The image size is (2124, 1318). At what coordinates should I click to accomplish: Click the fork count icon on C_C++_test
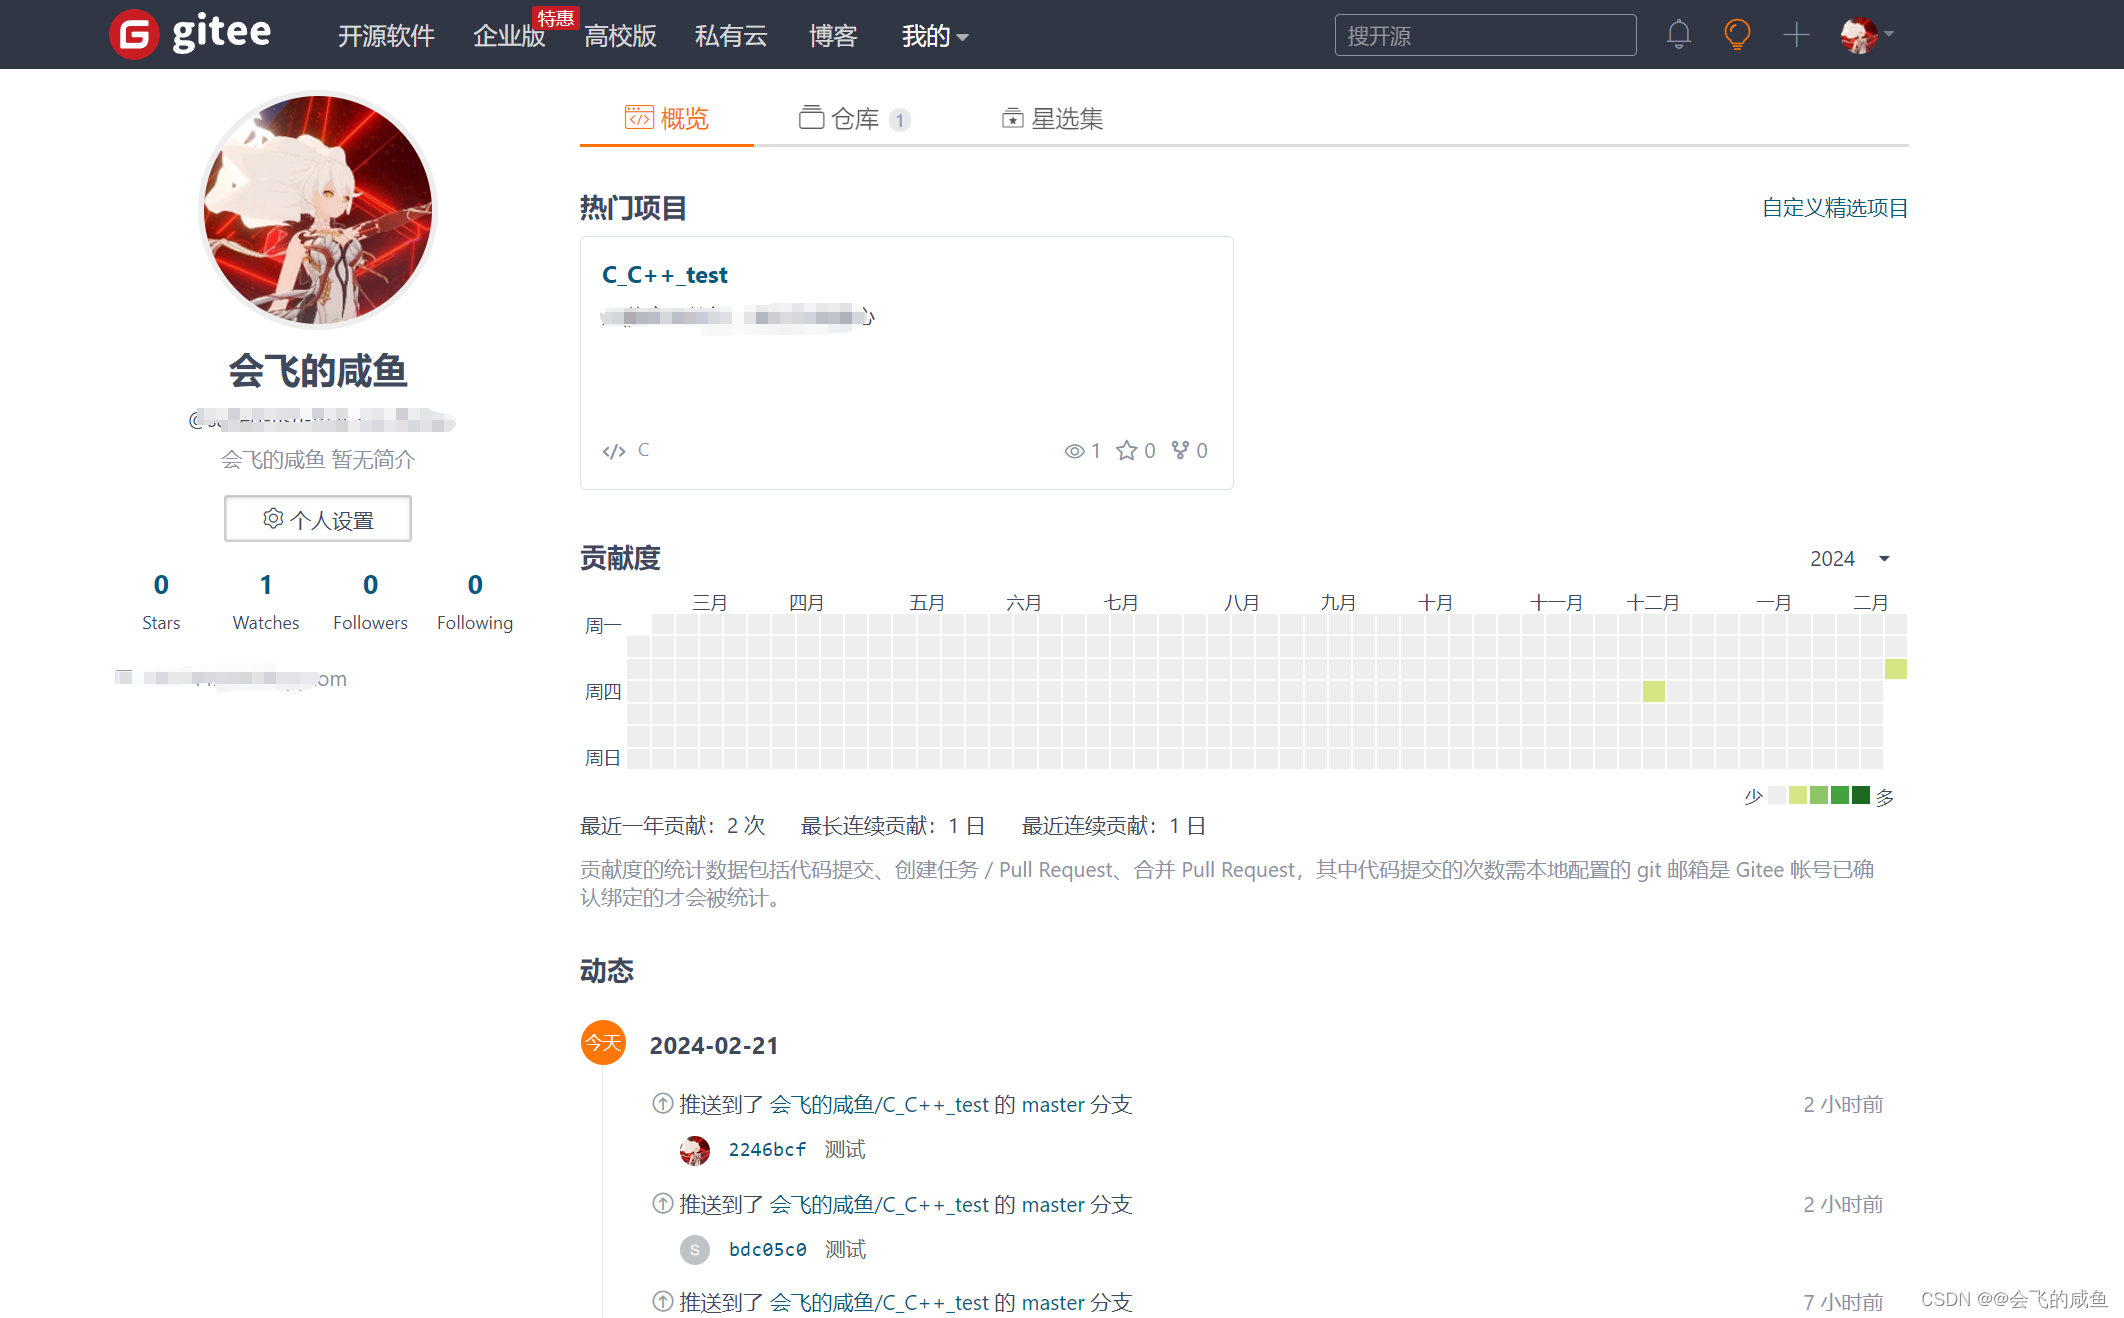(x=1181, y=450)
